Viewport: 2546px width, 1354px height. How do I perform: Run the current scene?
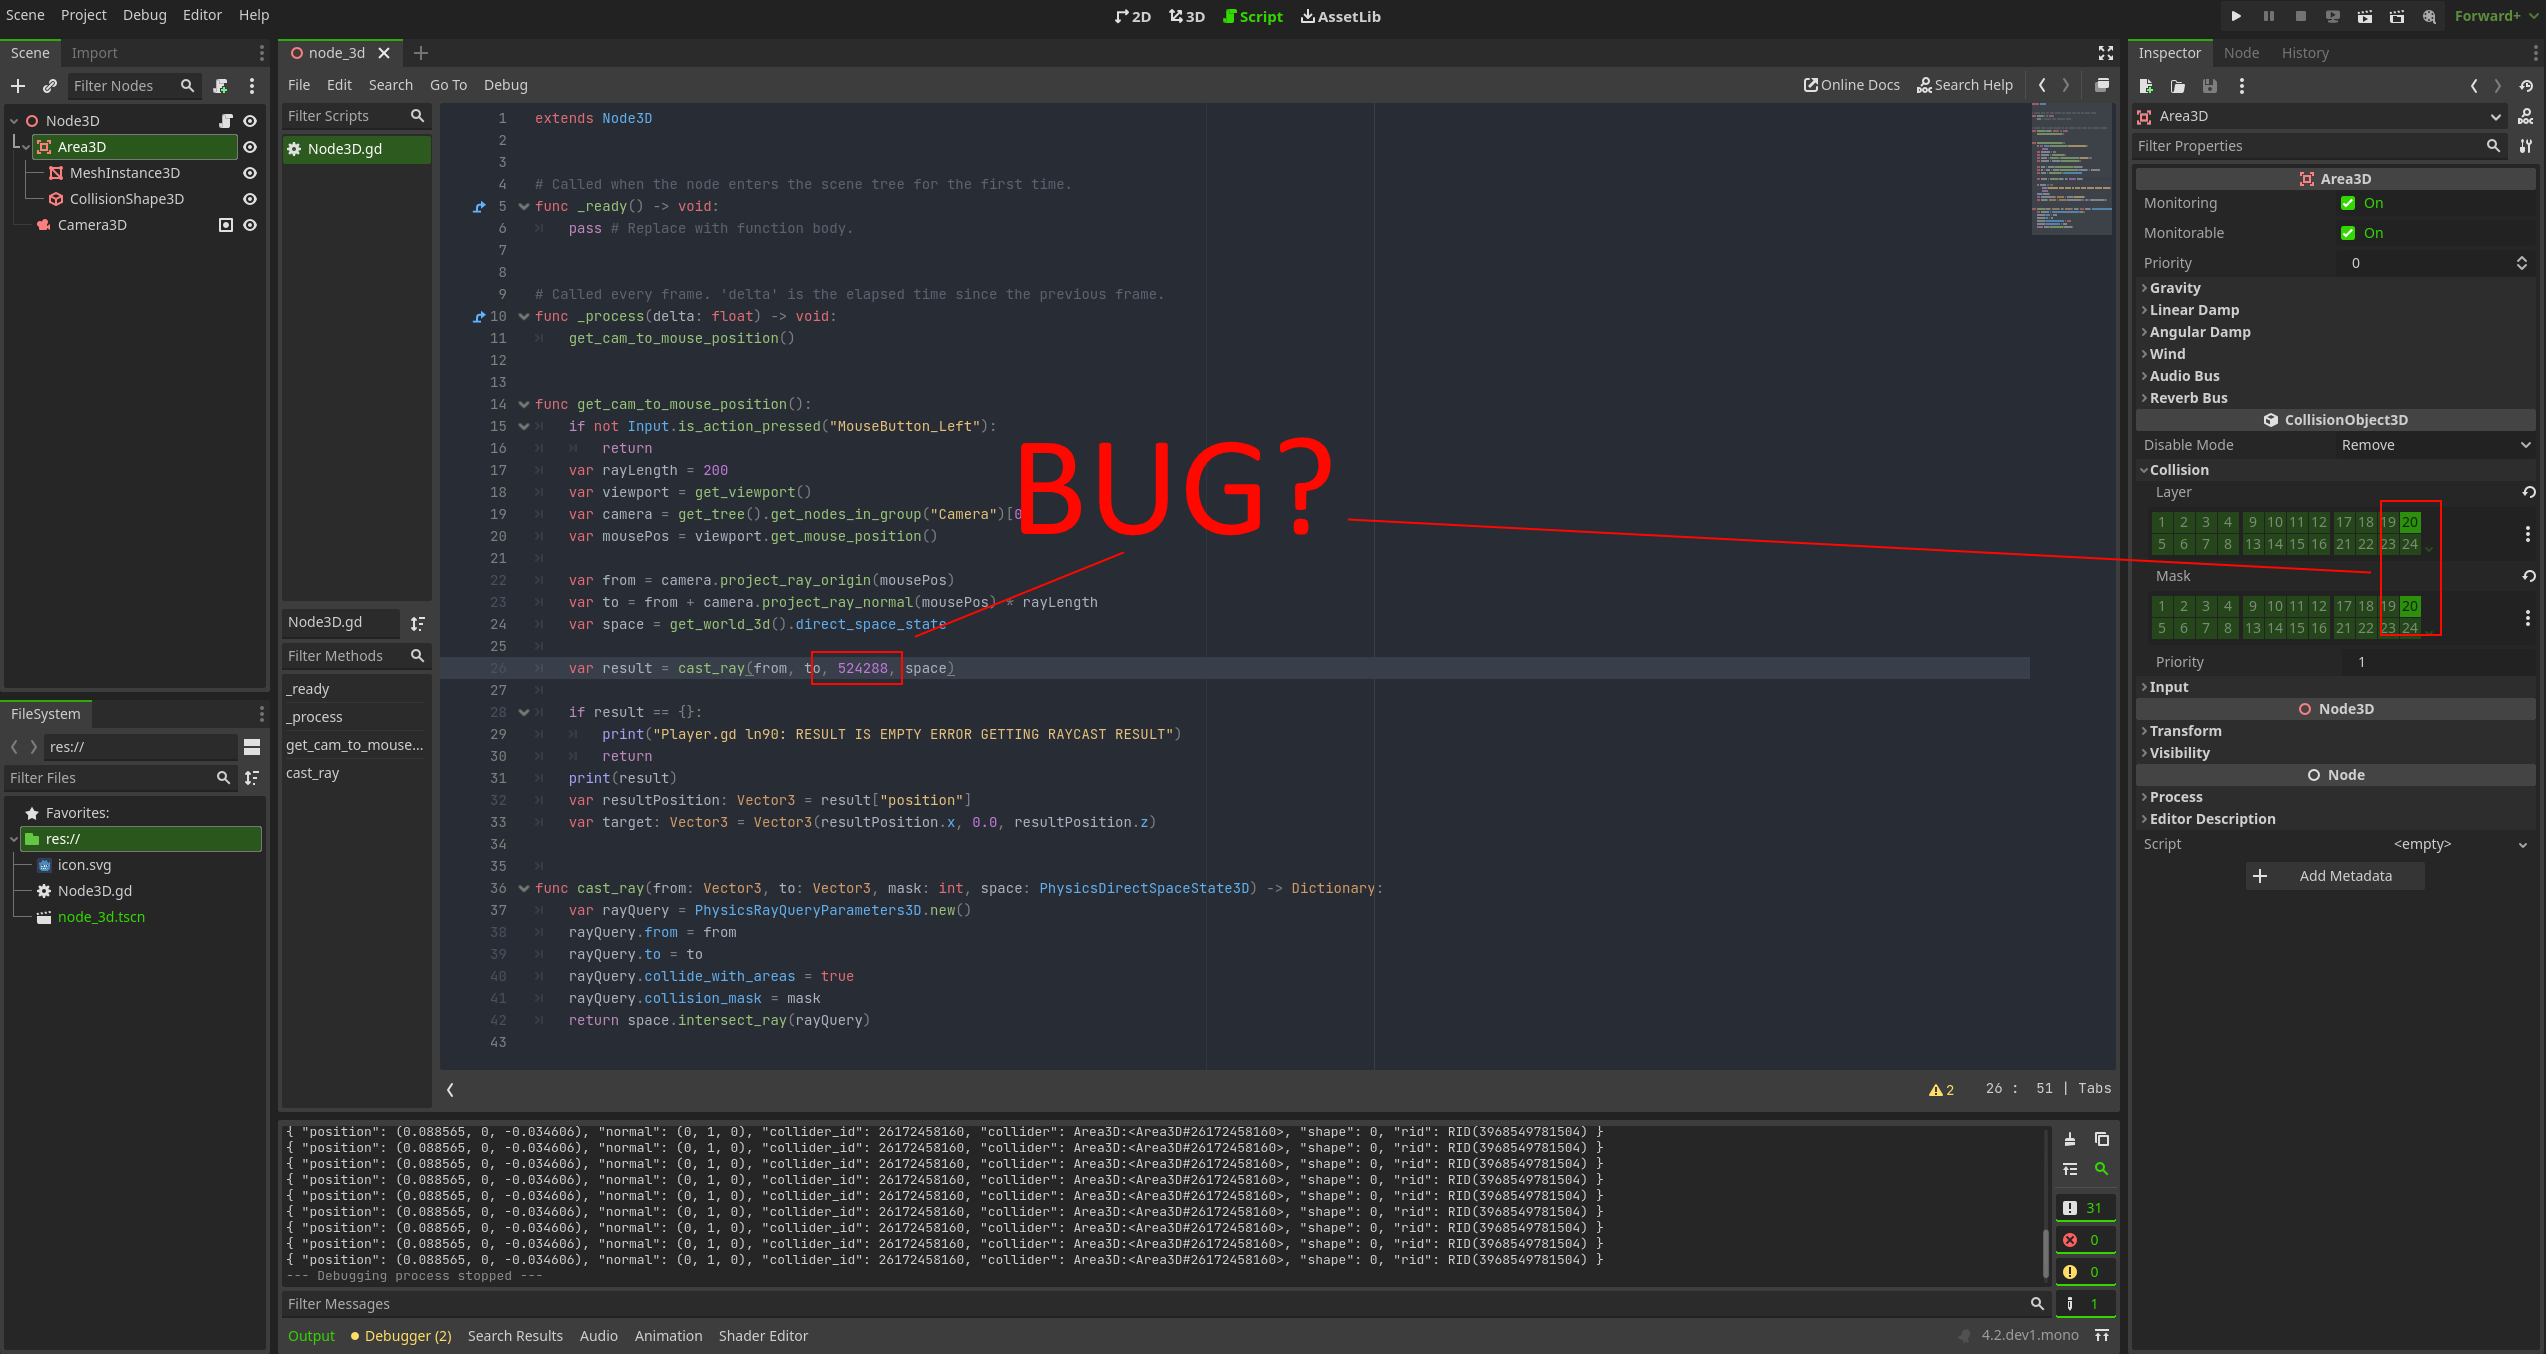click(x=2365, y=16)
